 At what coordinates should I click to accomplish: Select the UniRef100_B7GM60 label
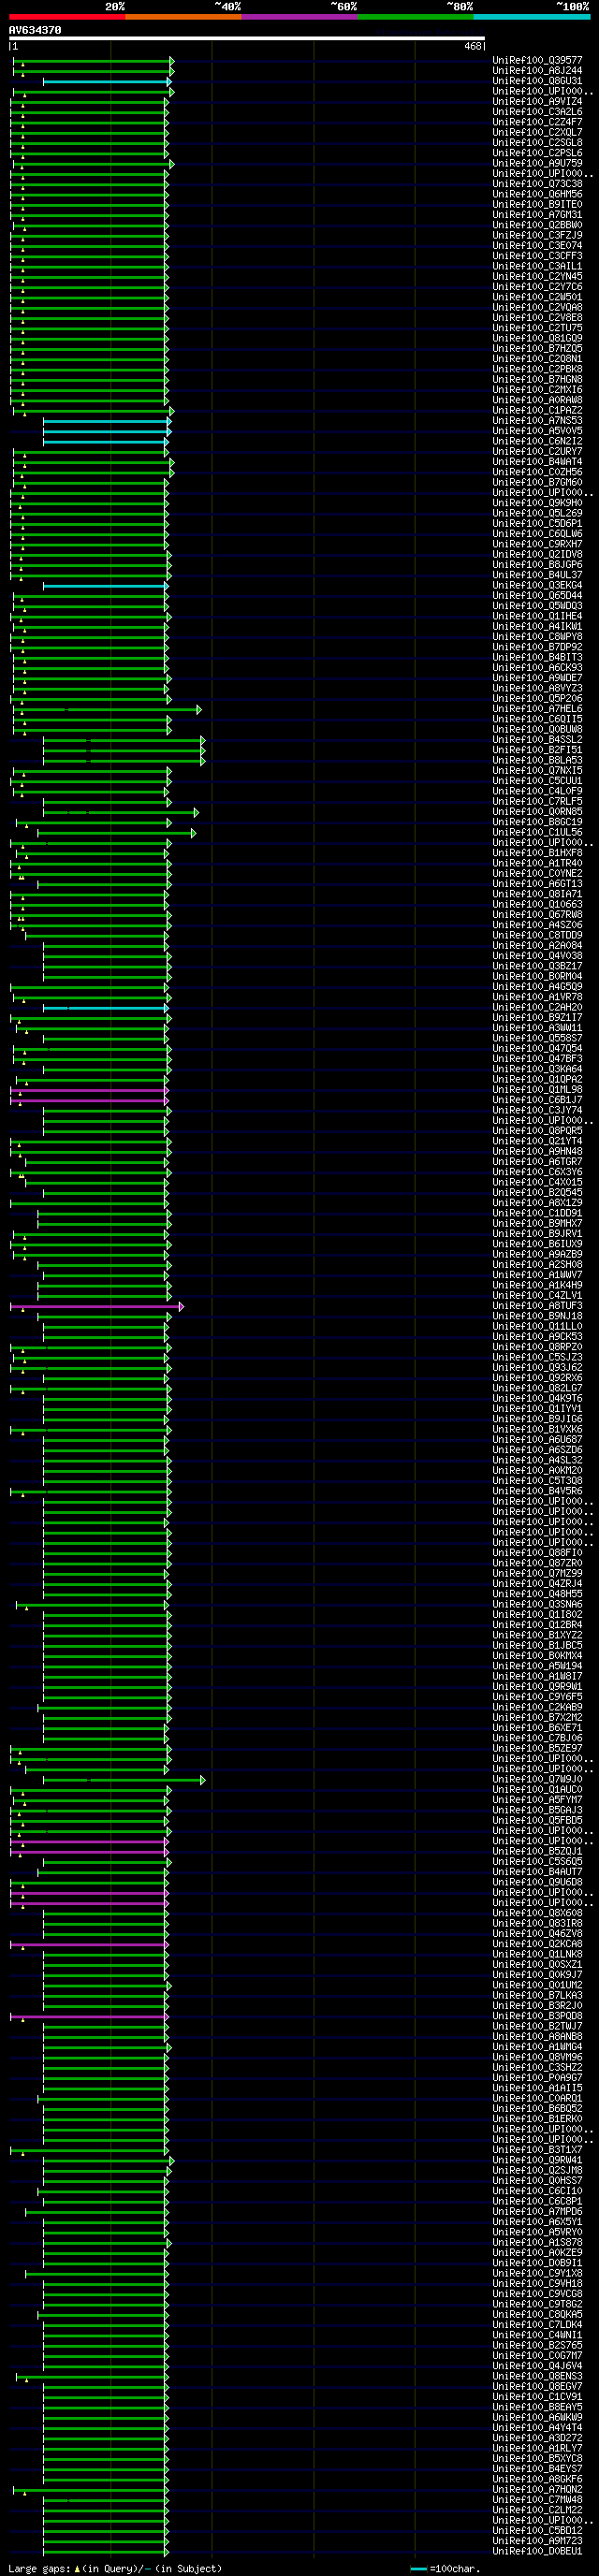tap(537, 483)
